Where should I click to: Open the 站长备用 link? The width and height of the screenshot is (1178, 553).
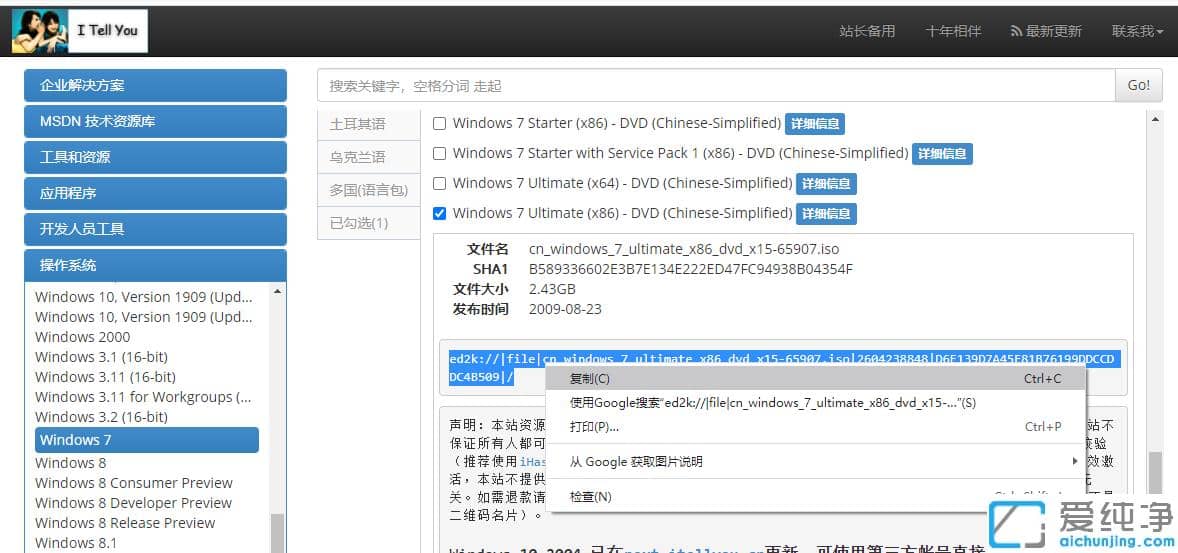point(867,31)
